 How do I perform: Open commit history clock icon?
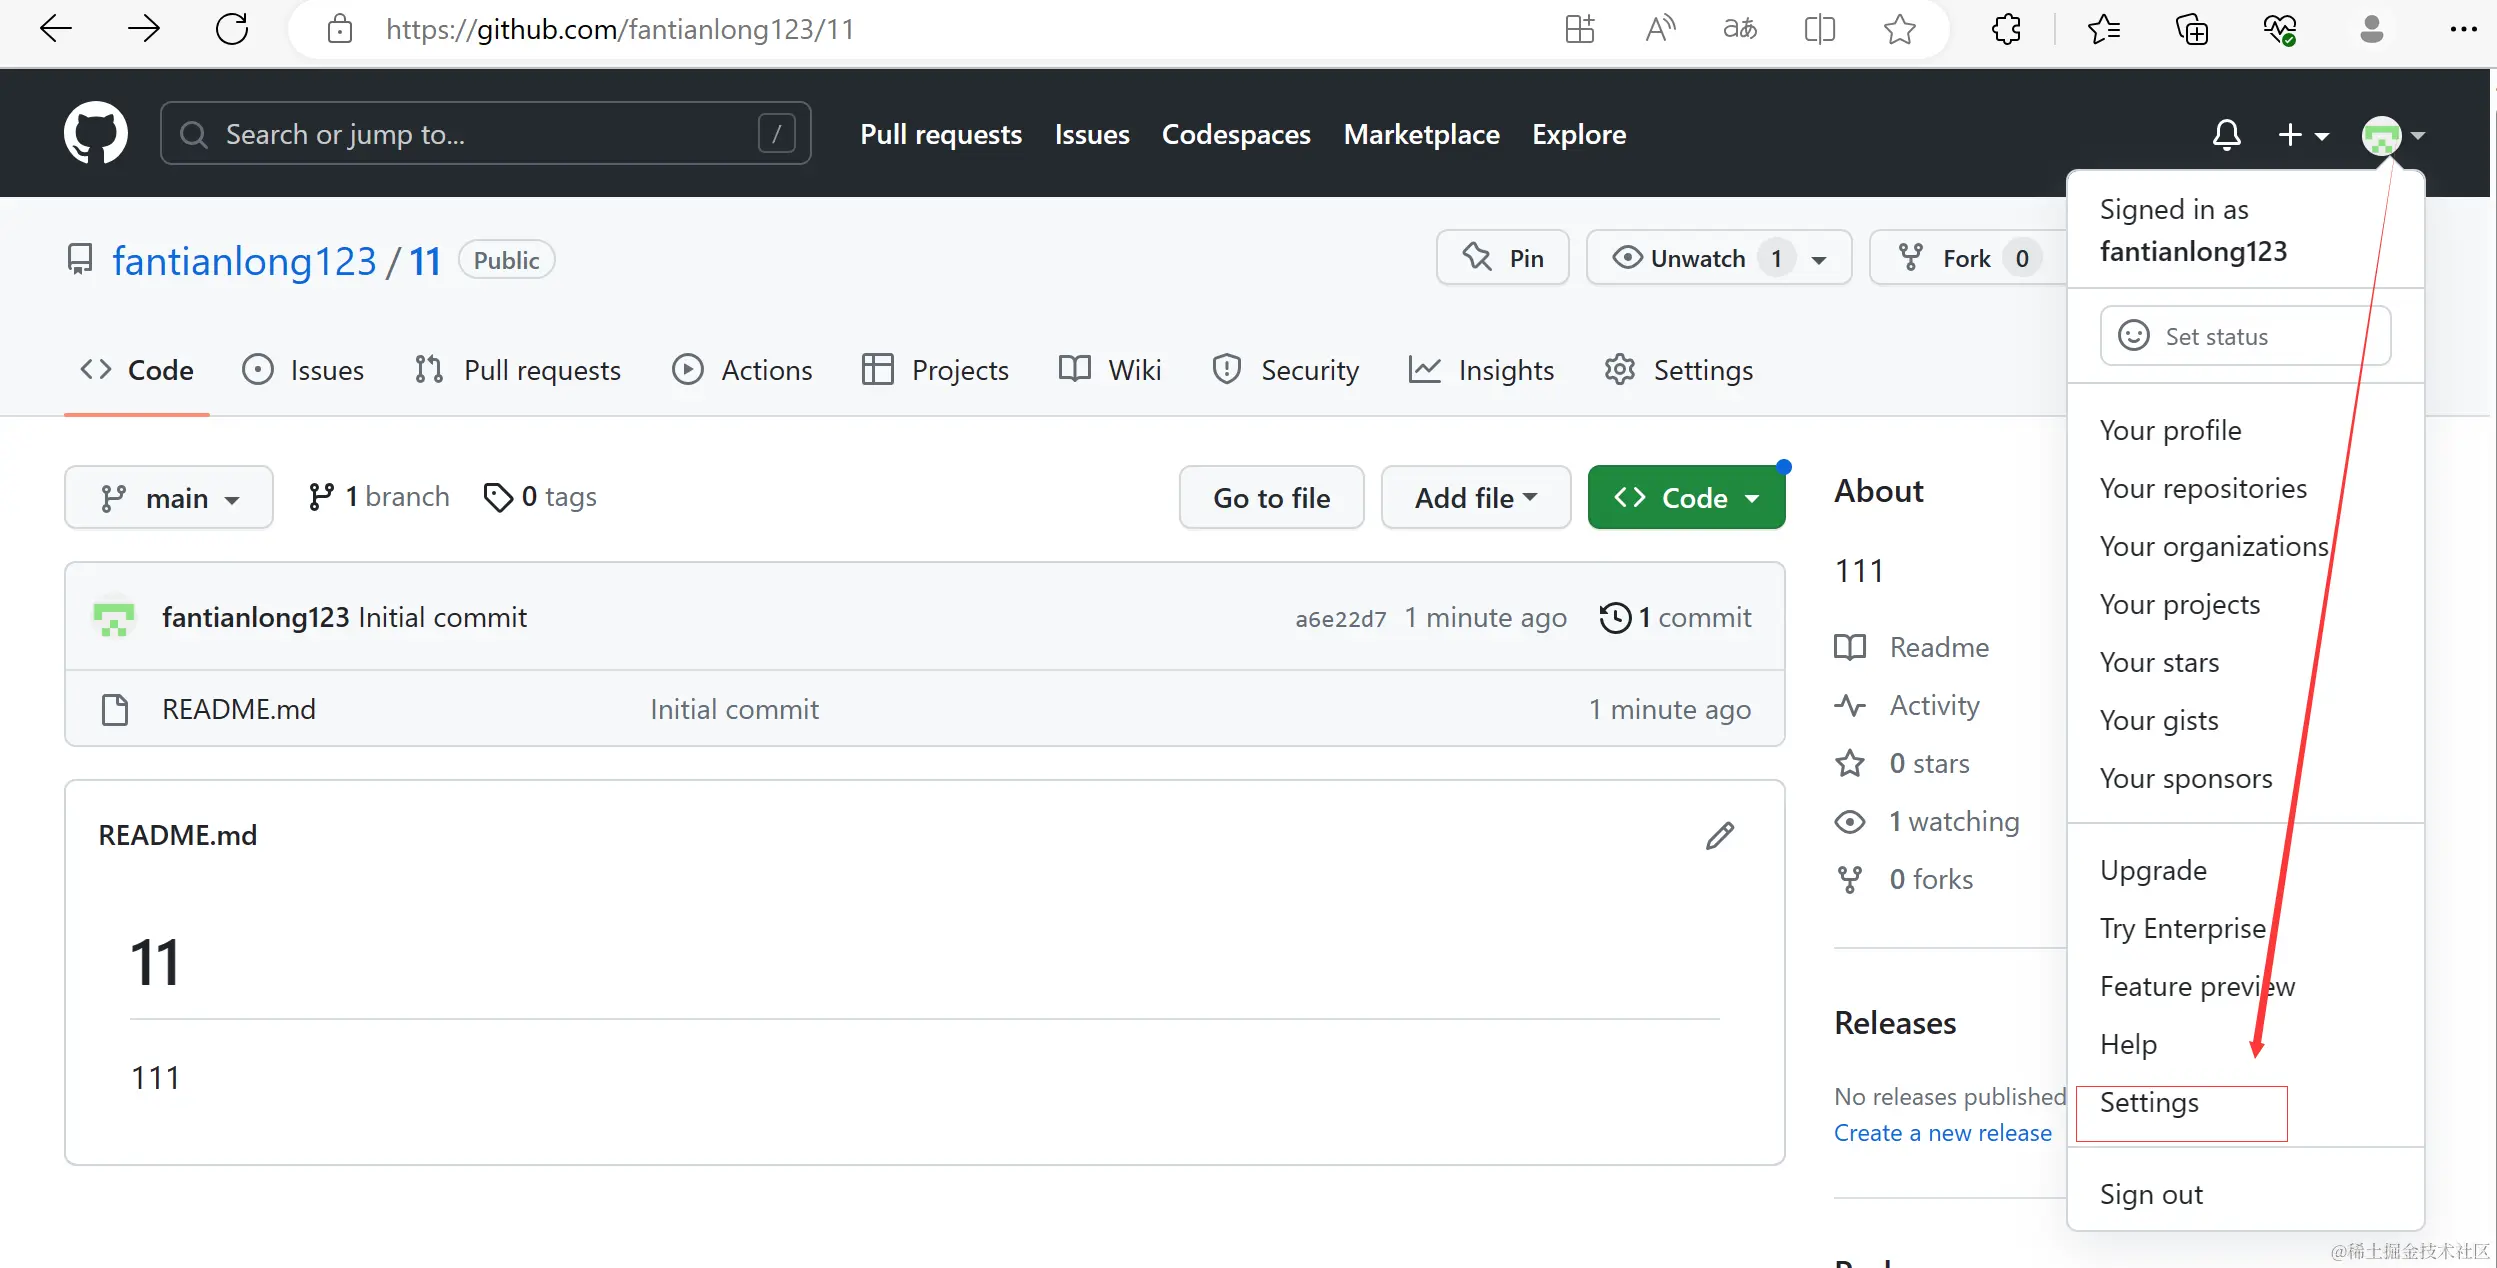(x=1614, y=618)
